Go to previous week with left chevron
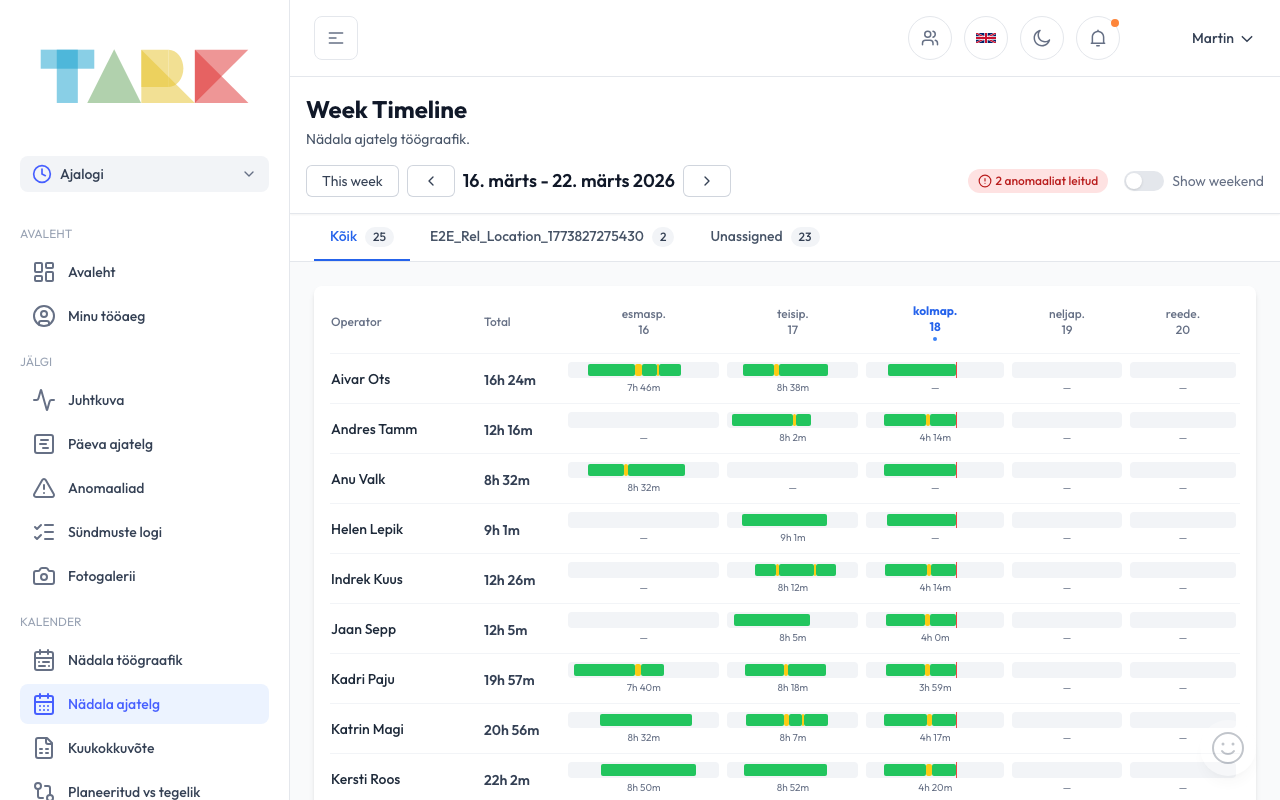The height and width of the screenshot is (800, 1280). (x=431, y=181)
